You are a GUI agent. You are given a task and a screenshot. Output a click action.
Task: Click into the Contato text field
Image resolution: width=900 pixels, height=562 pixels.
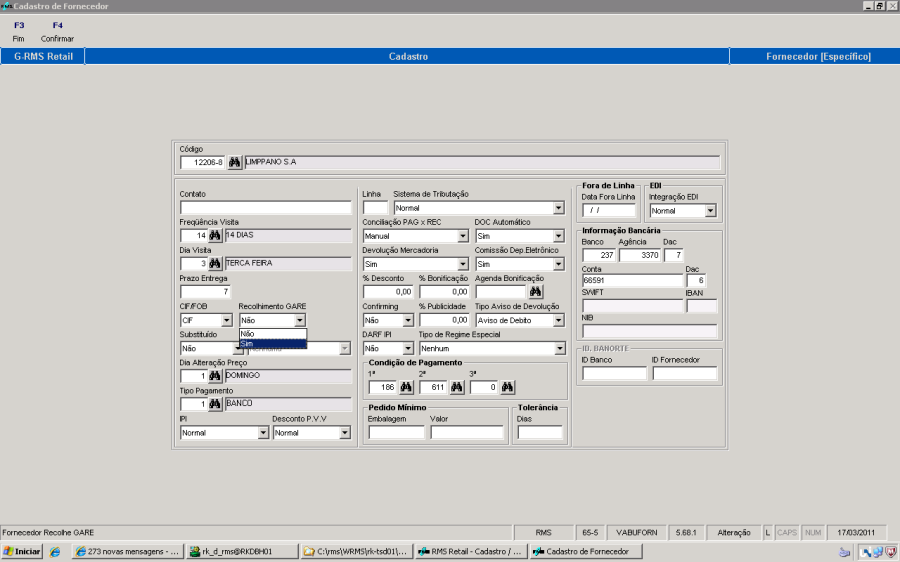pyautogui.click(x=265, y=208)
